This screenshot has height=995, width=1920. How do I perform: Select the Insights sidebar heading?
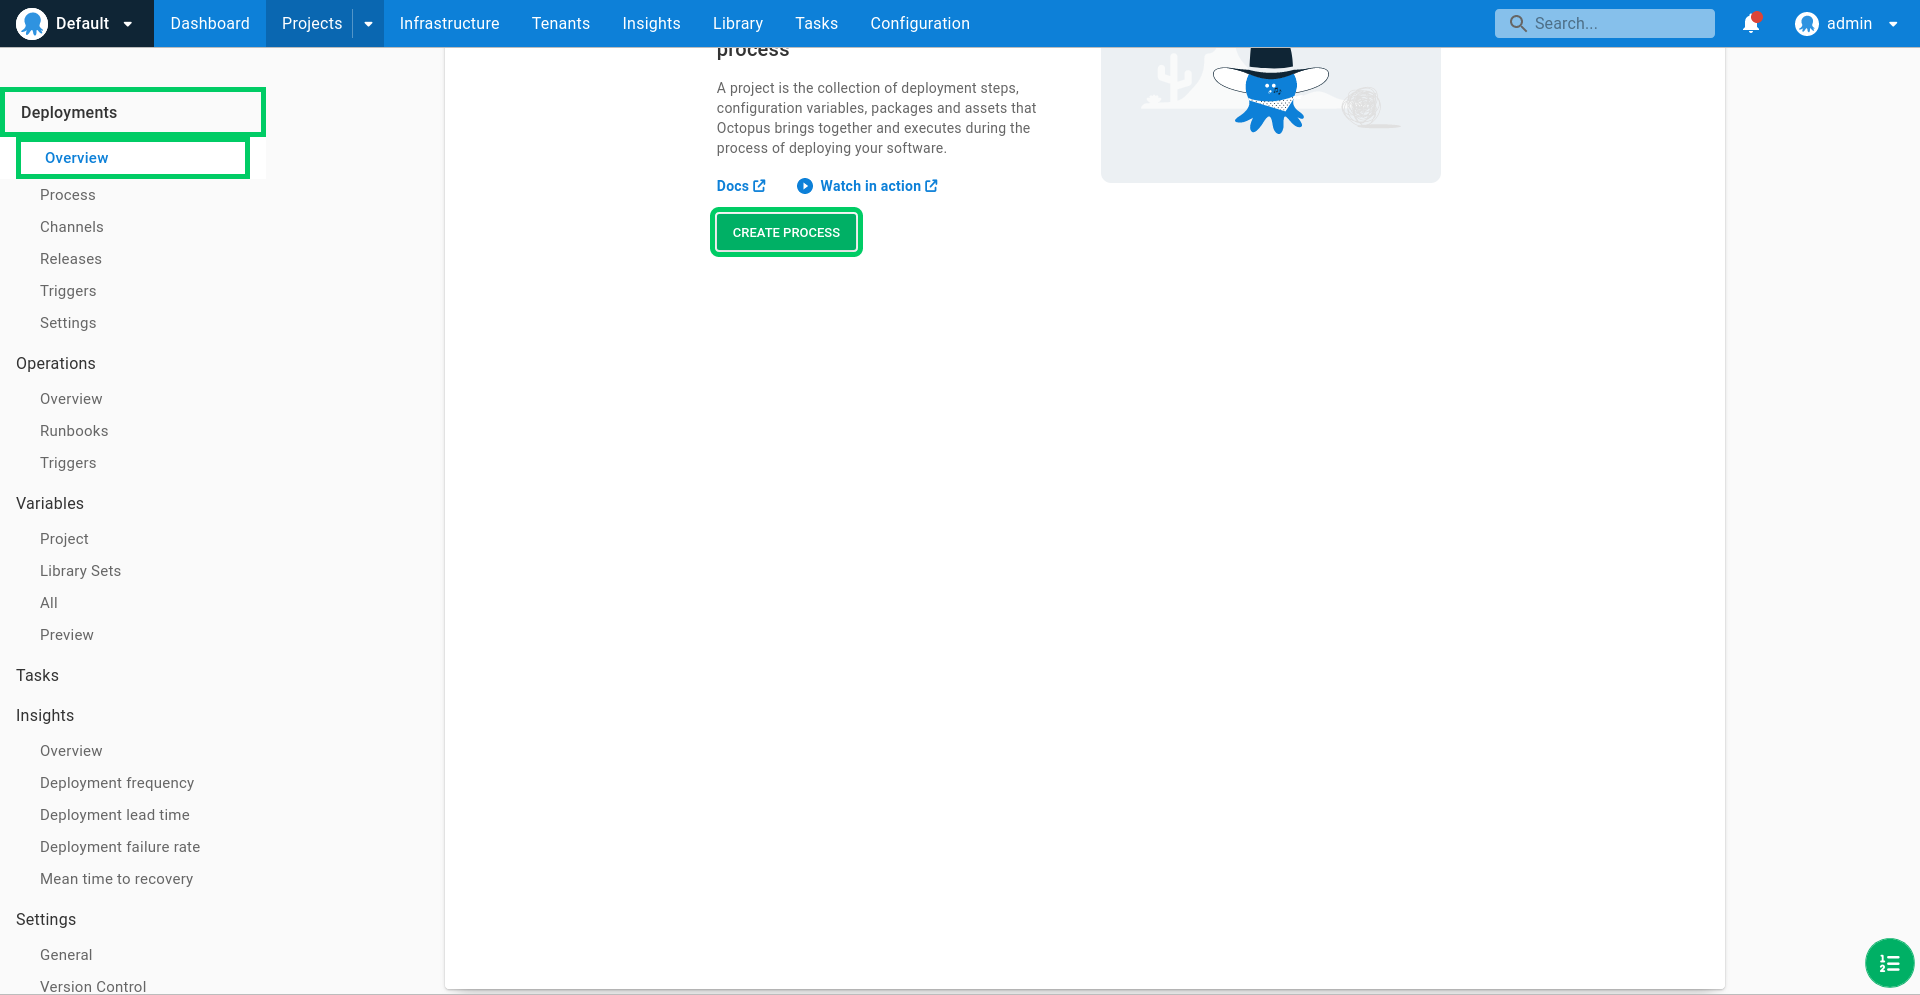[x=45, y=715]
